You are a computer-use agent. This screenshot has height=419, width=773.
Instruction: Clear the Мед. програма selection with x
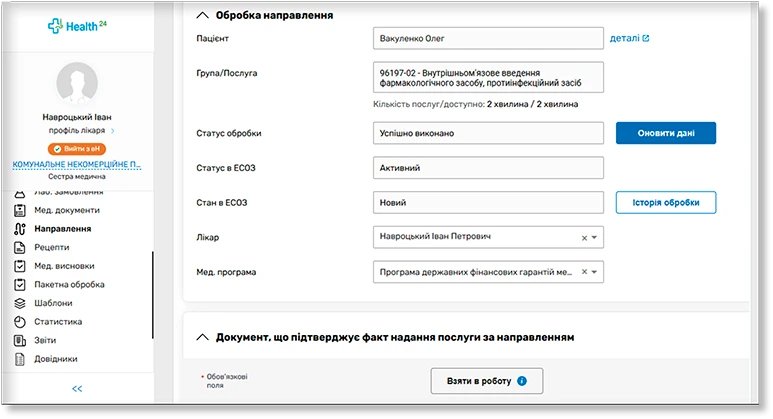coord(584,272)
